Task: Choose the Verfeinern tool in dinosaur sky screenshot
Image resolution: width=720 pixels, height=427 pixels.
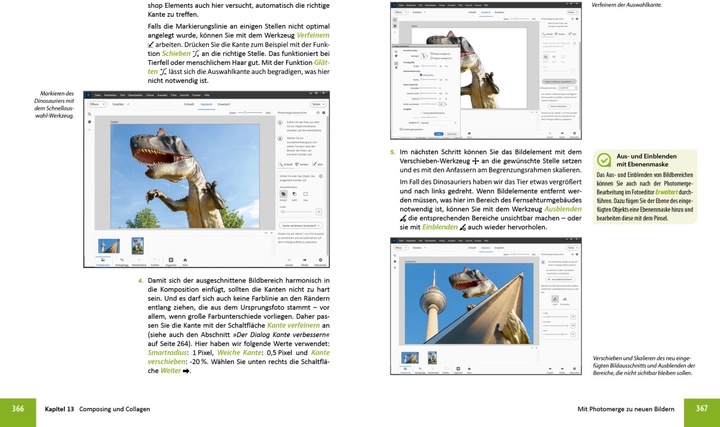Action: tap(317, 164)
